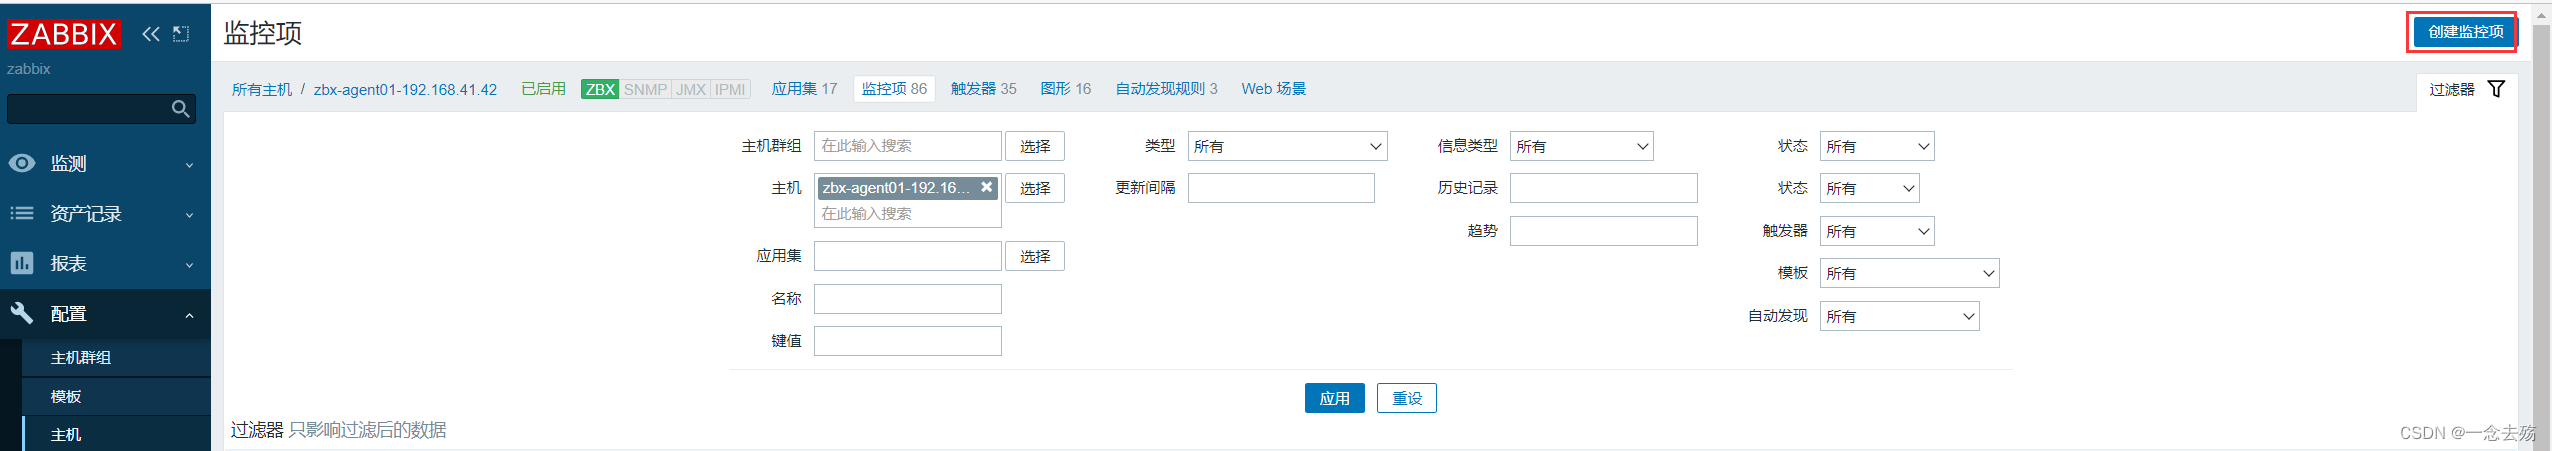Switch to the 应用集 17 tab
The height and width of the screenshot is (451, 2552).
click(x=804, y=89)
